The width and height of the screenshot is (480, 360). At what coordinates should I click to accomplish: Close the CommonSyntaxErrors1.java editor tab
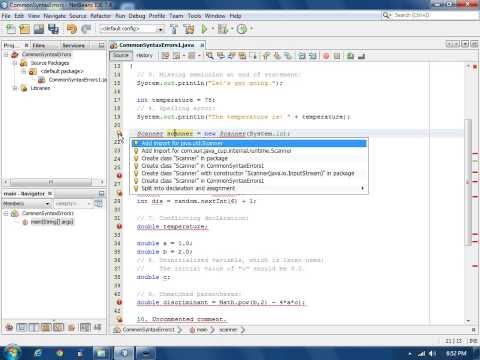click(202, 45)
